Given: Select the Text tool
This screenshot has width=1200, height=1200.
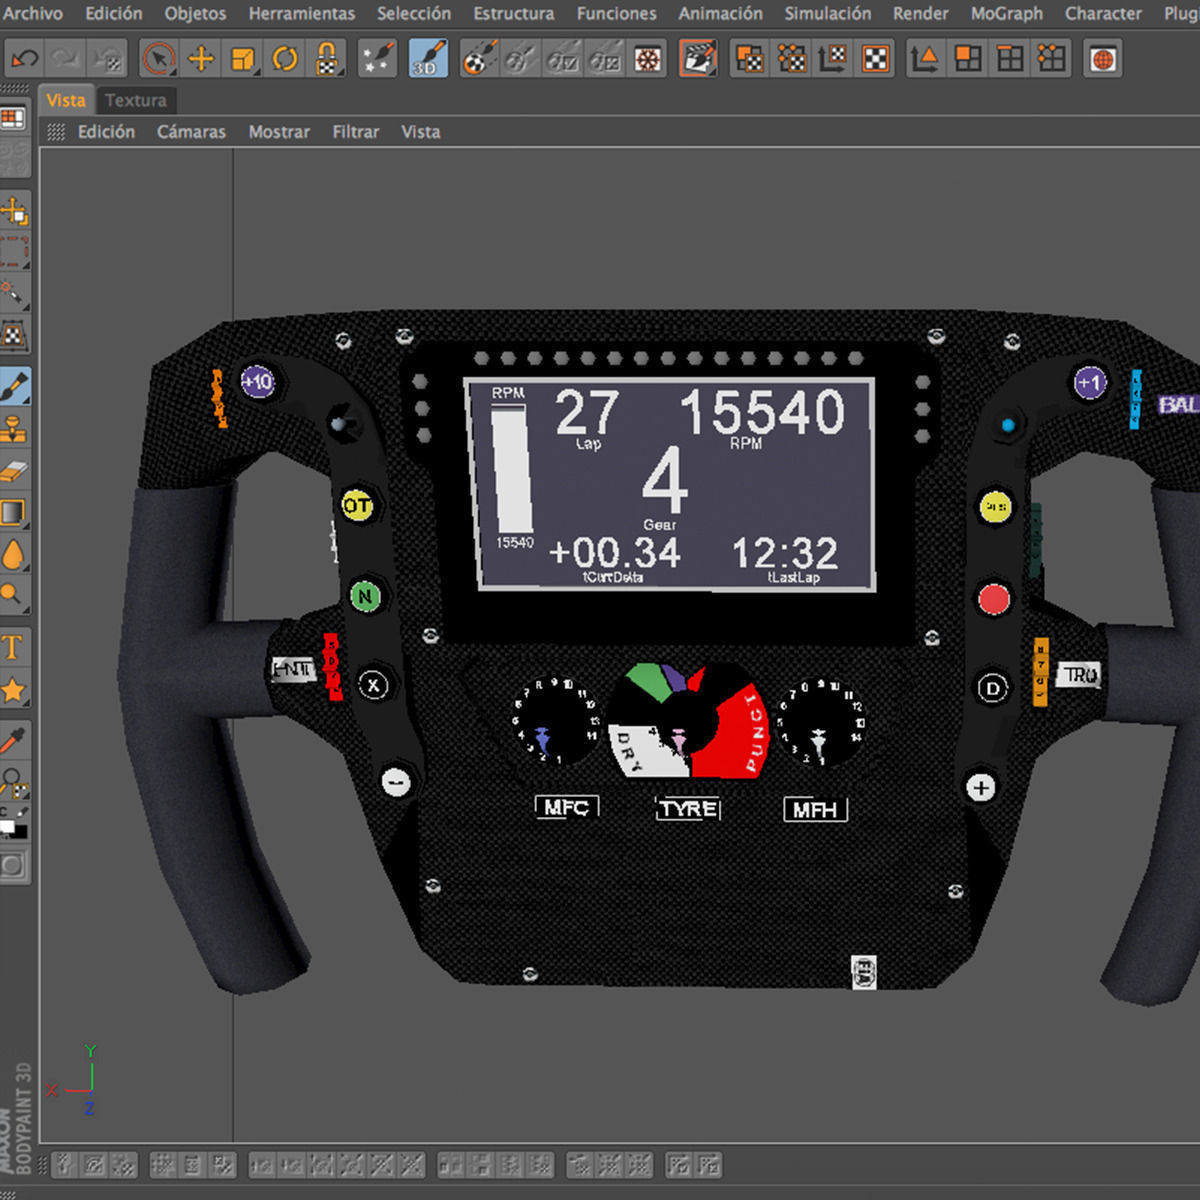Looking at the screenshot, I should [14, 647].
